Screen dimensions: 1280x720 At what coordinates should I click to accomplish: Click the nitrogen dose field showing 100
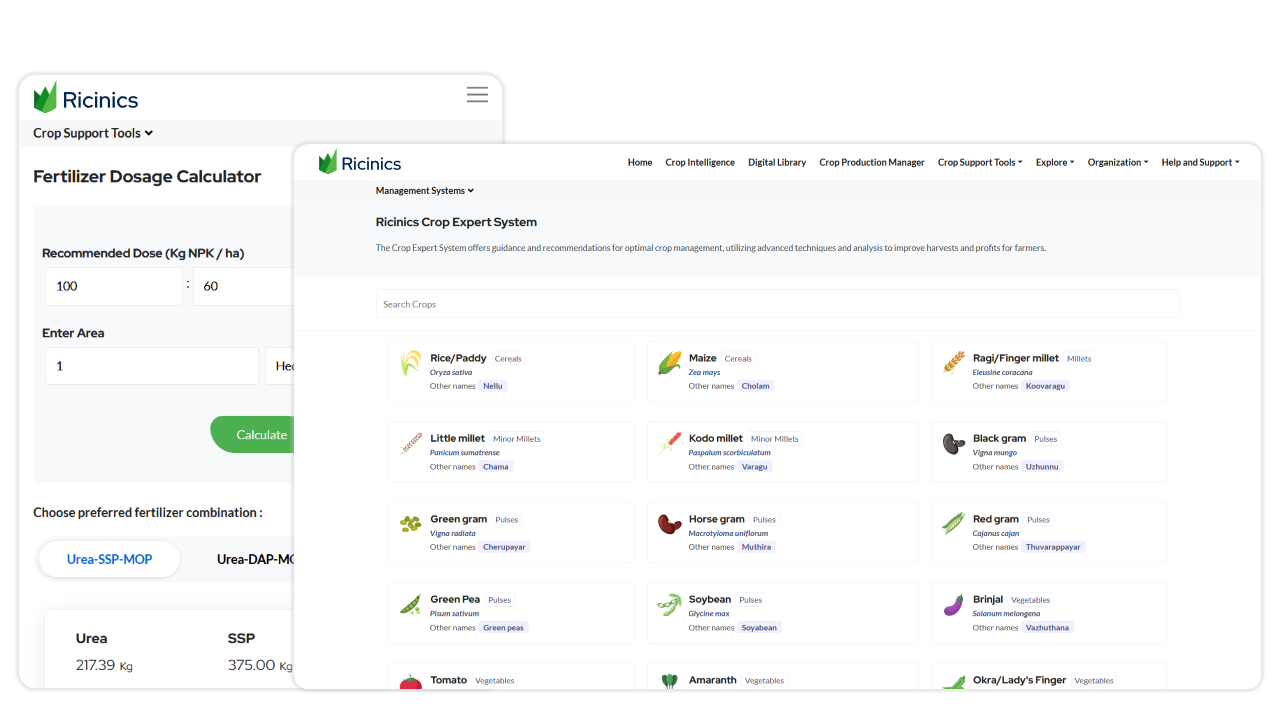point(113,286)
